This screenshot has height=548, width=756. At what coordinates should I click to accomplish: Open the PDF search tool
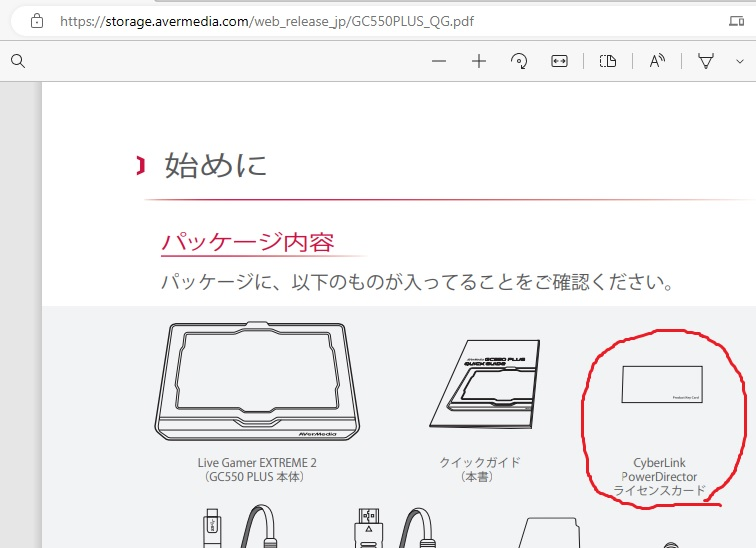tap(18, 61)
